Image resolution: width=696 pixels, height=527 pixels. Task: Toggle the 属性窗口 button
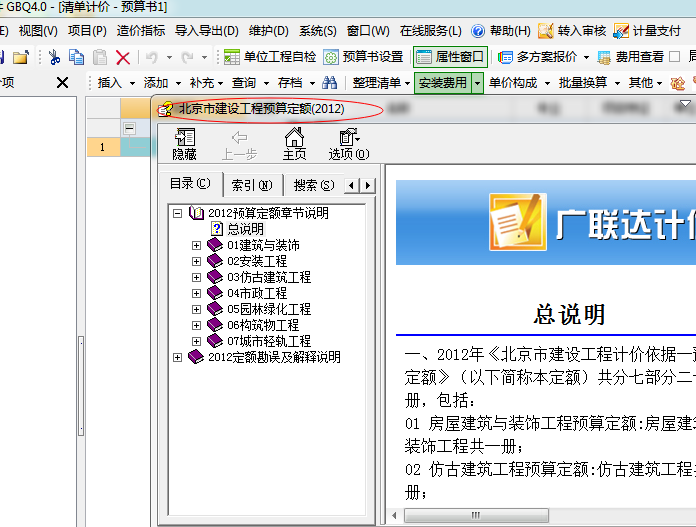(x=450, y=57)
